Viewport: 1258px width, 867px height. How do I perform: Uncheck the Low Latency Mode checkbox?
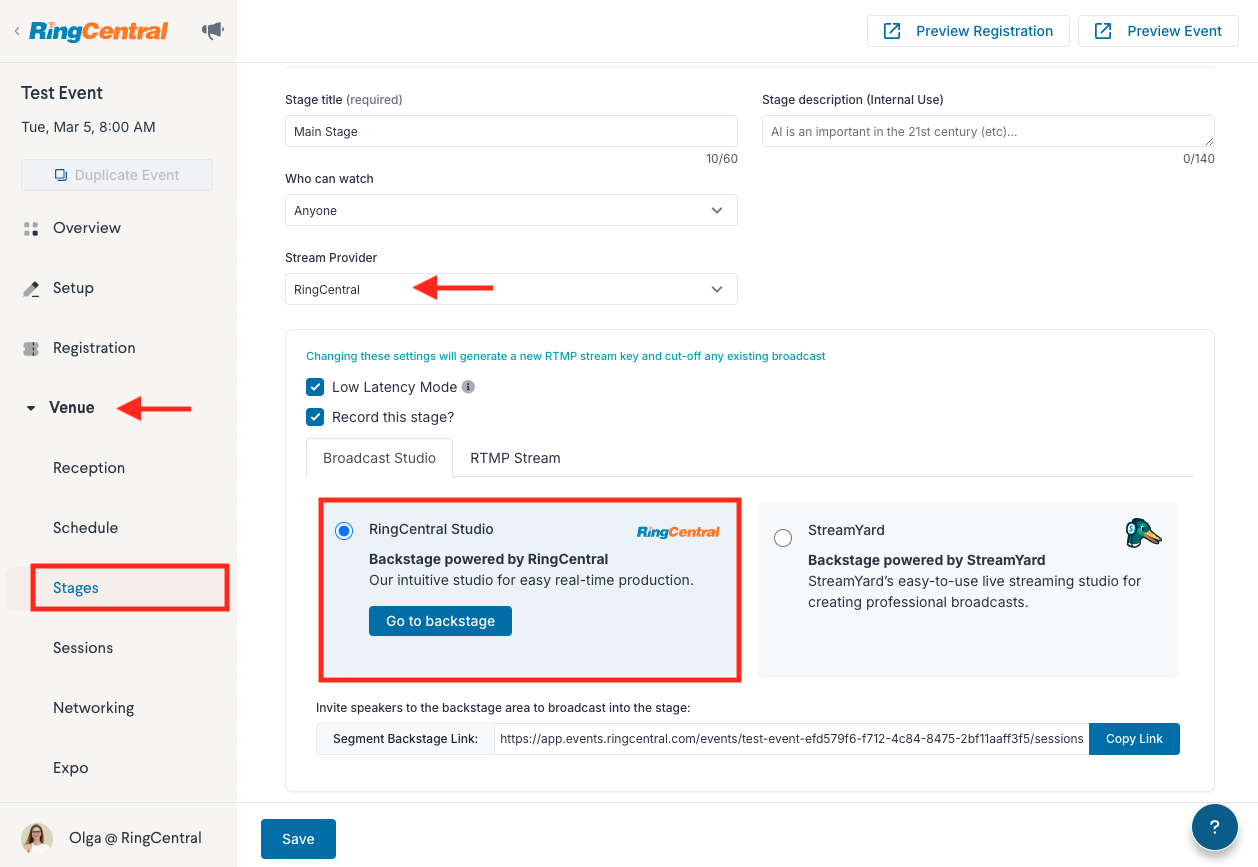(x=315, y=387)
